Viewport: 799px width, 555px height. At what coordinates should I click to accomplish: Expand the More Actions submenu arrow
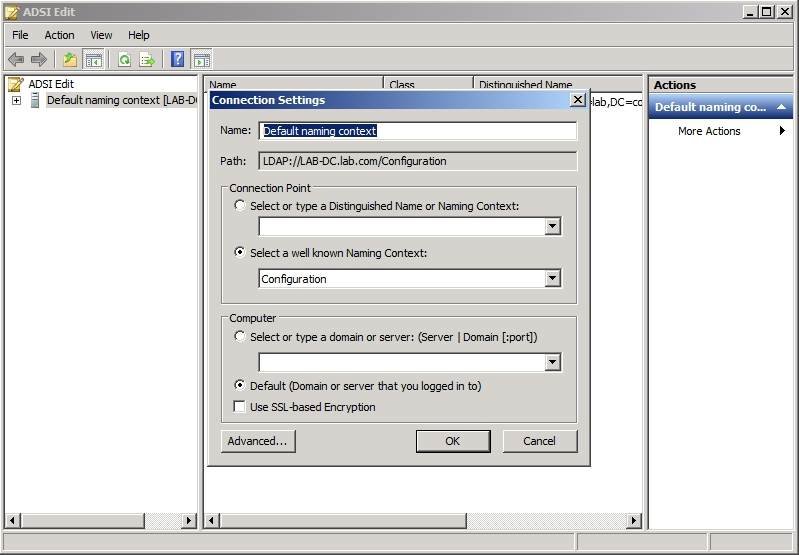pyautogui.click(x=782, y=131)
